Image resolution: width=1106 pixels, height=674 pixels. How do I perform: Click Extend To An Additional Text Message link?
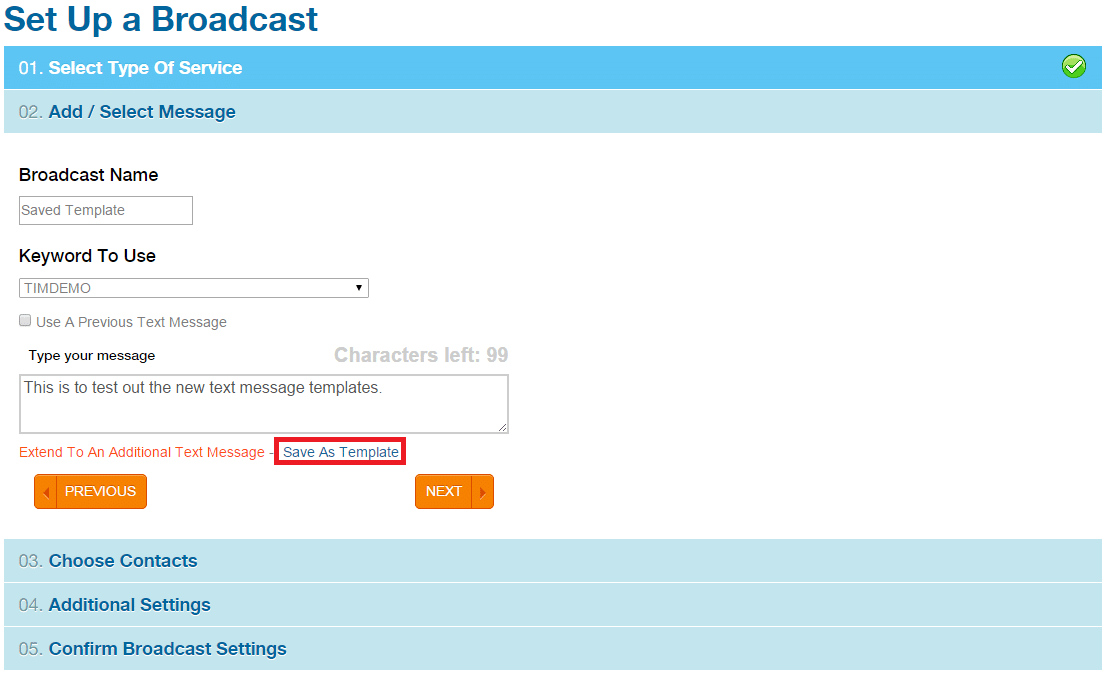pos(142,452)
